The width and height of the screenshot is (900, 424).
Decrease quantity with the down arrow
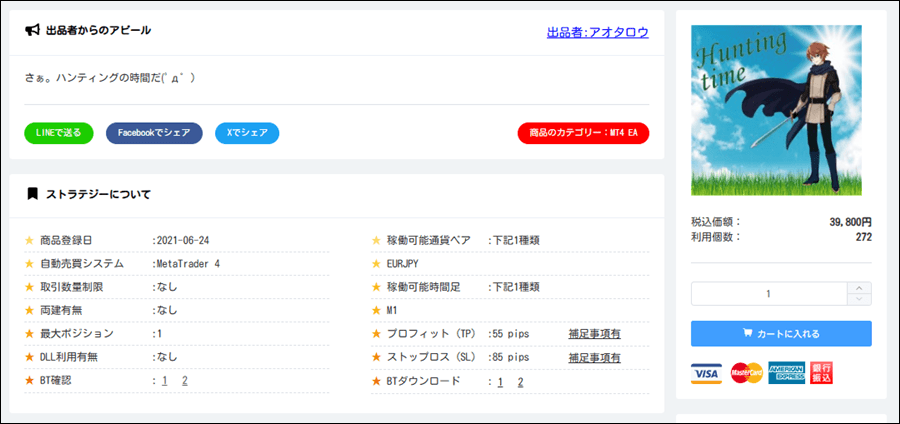coord(859,299)
